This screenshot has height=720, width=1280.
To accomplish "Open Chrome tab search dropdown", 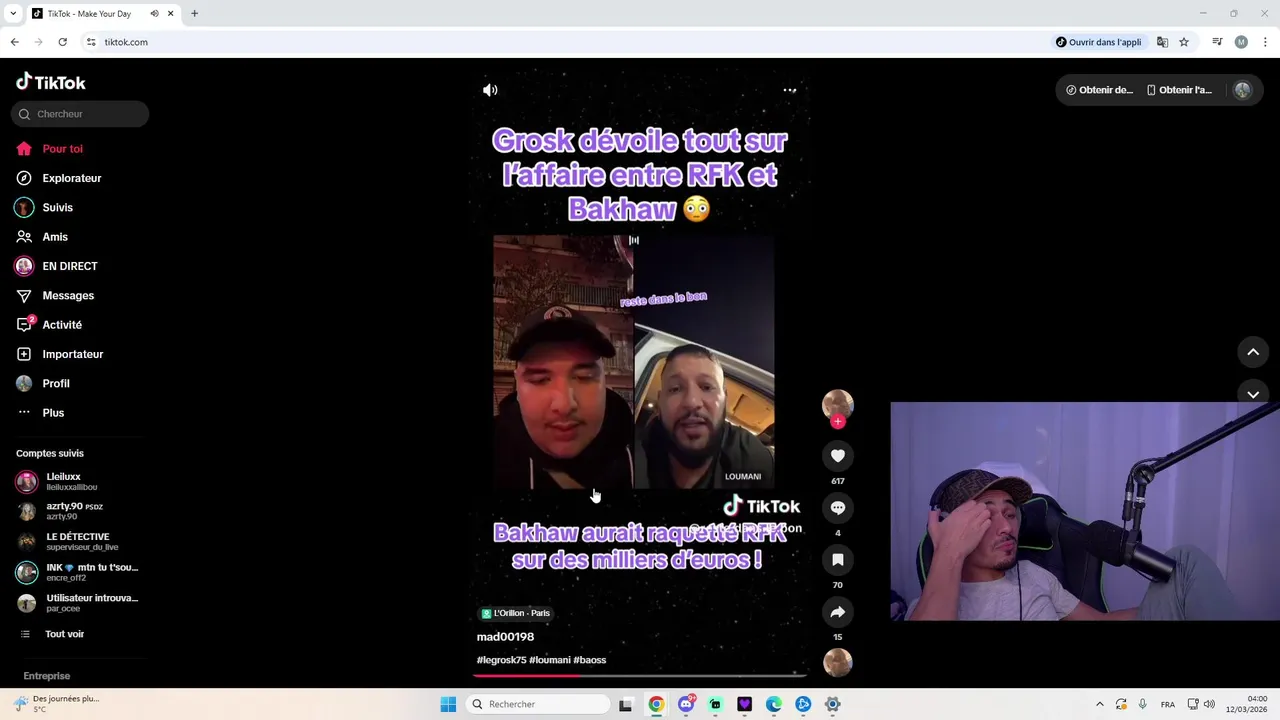I will click(x=12, y=14).
